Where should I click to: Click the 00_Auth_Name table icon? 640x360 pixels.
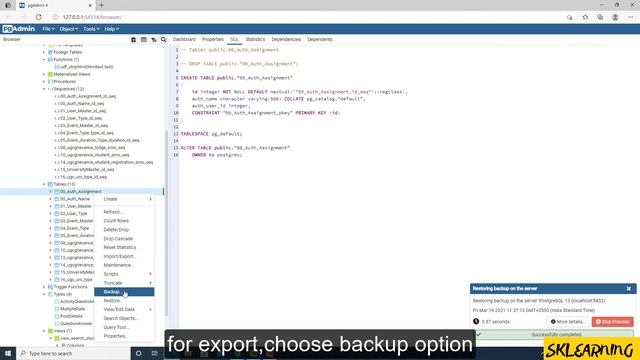point(57,199)
